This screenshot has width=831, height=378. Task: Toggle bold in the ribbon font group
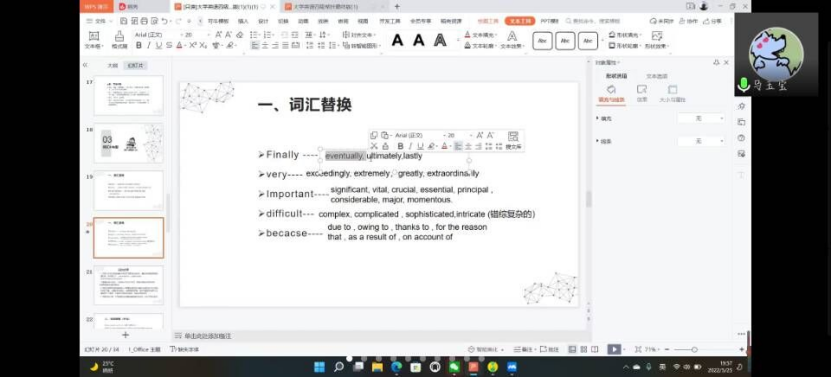tap(139, 46)
